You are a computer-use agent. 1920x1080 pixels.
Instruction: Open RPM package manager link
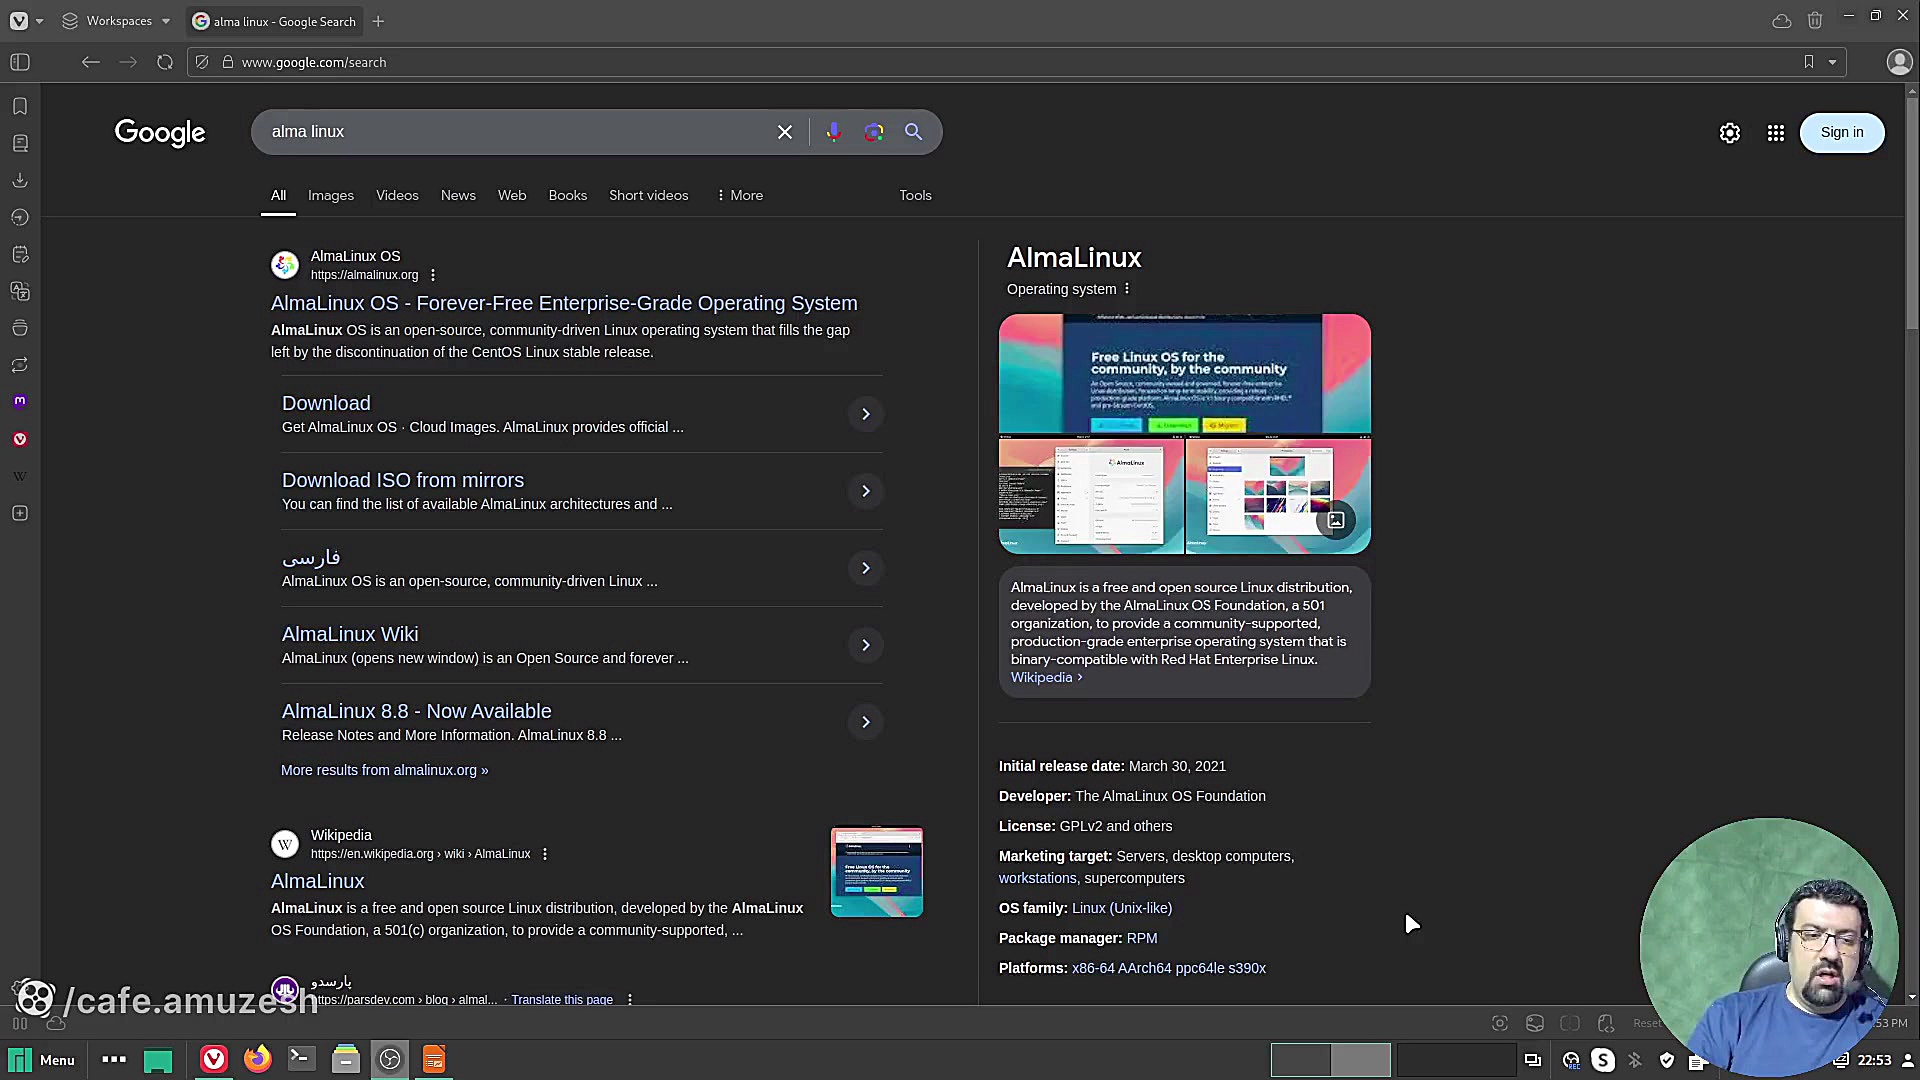pyautogui.click(x=1142, y=938)
